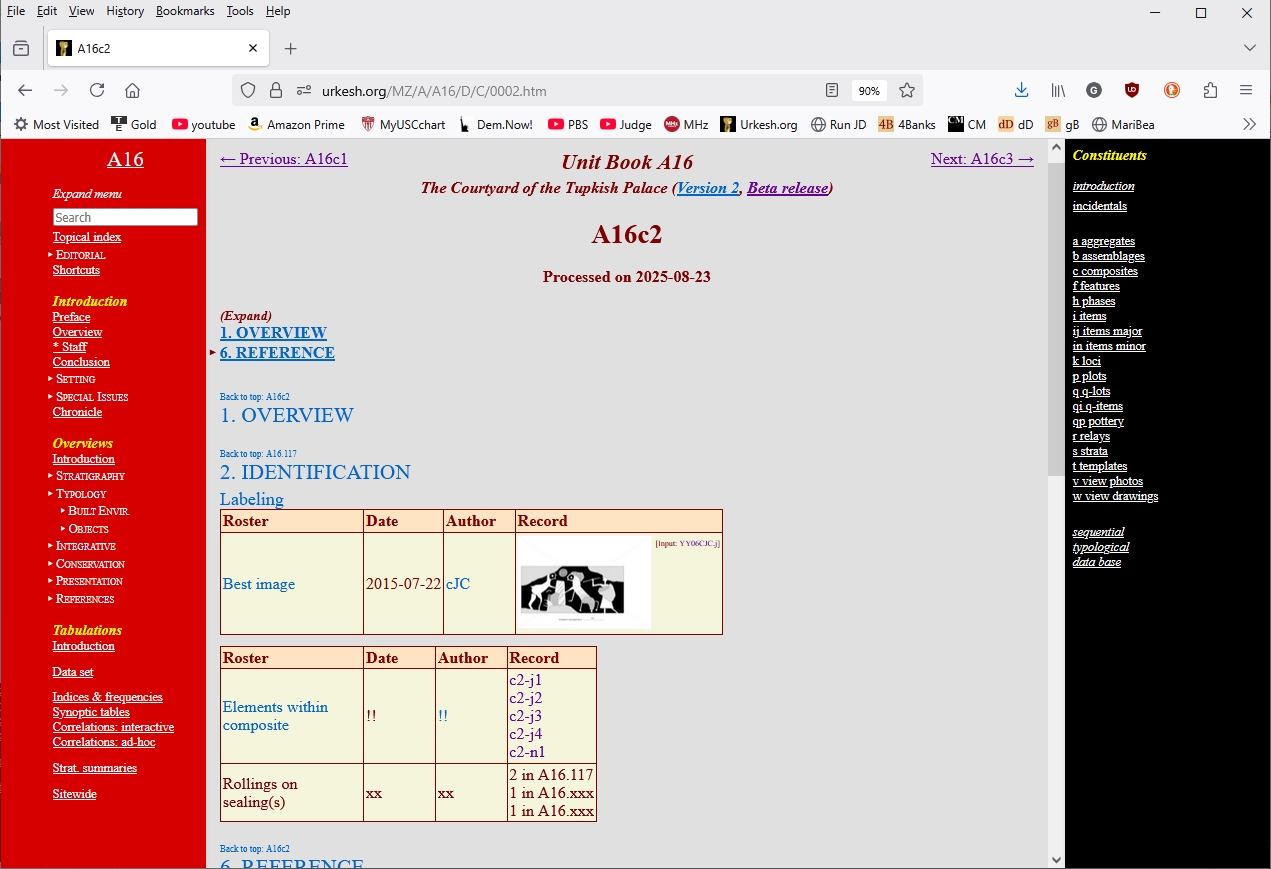Image resolution: width=1271 pixels, height=869 pixels.
Task: Show site security padlock info
Action: pyautogui.click(x=276, y=90)
